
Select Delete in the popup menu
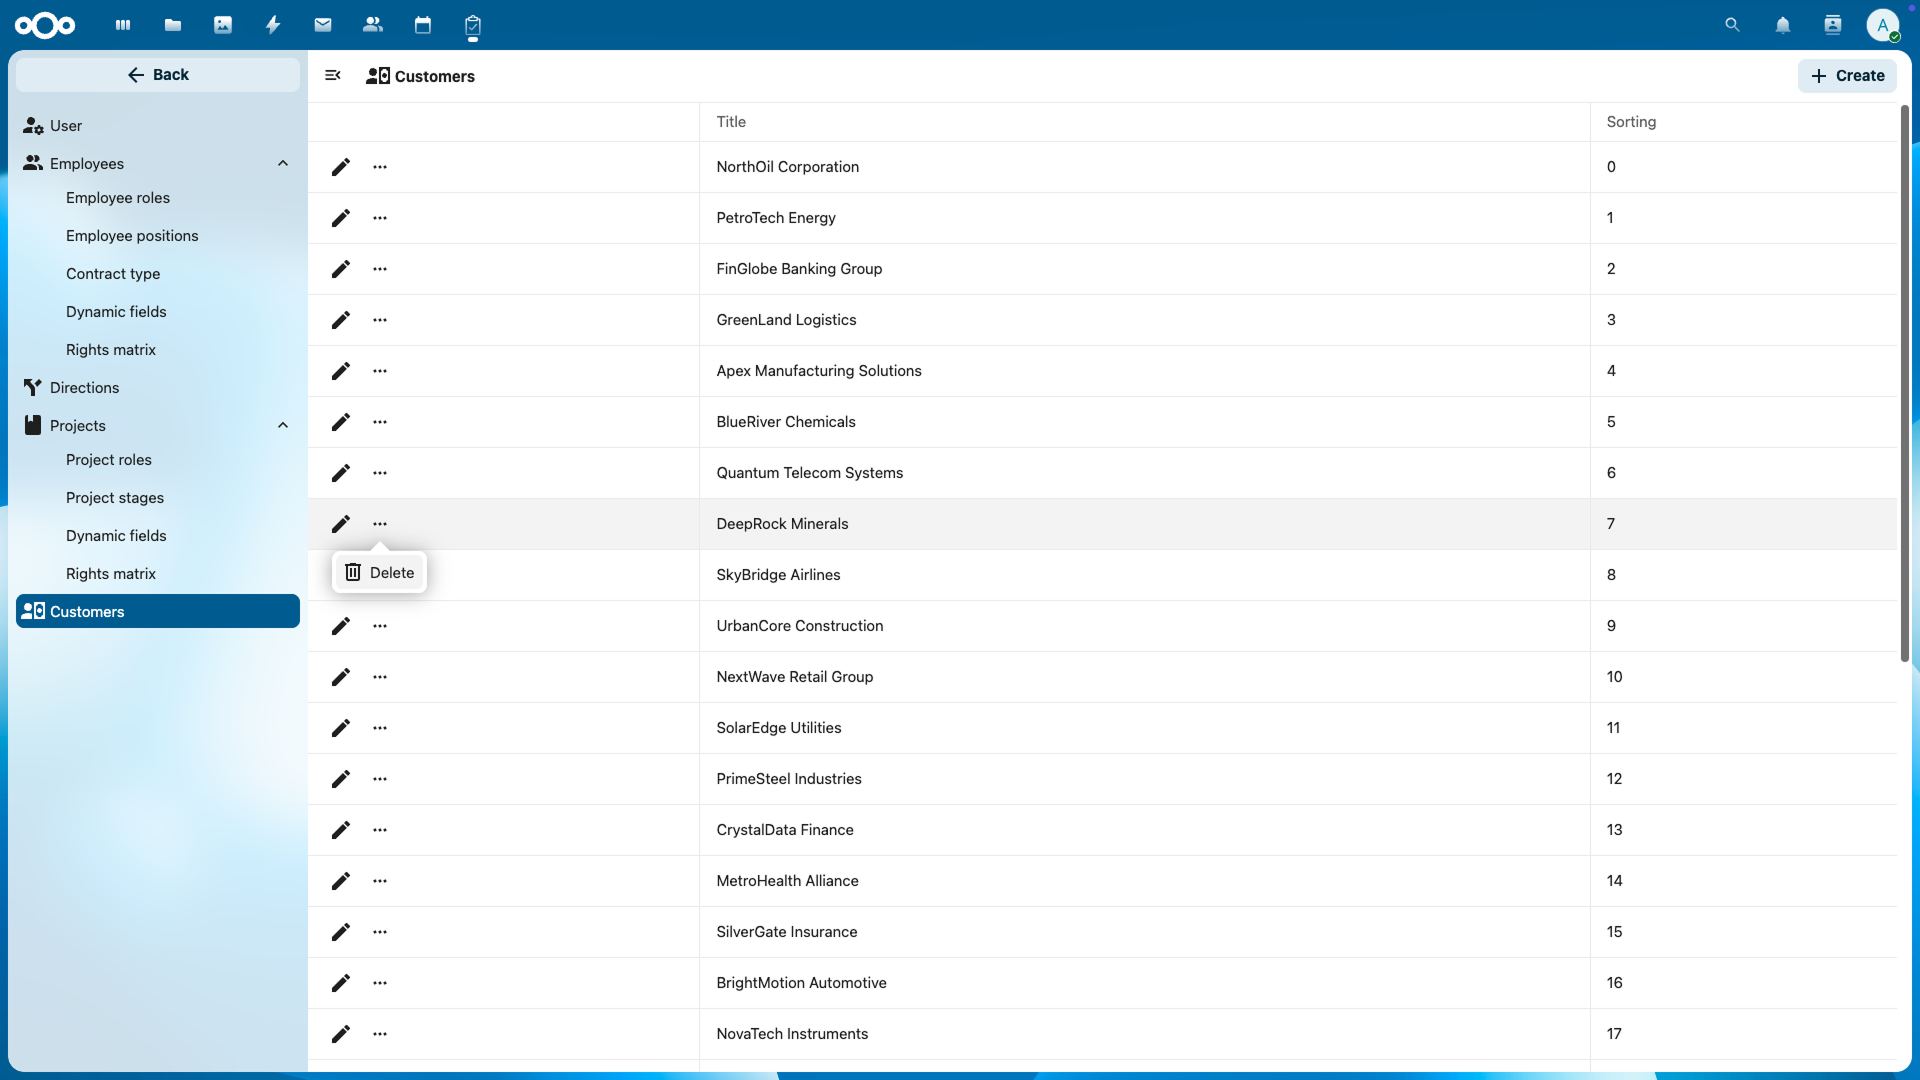coord(380,573)
